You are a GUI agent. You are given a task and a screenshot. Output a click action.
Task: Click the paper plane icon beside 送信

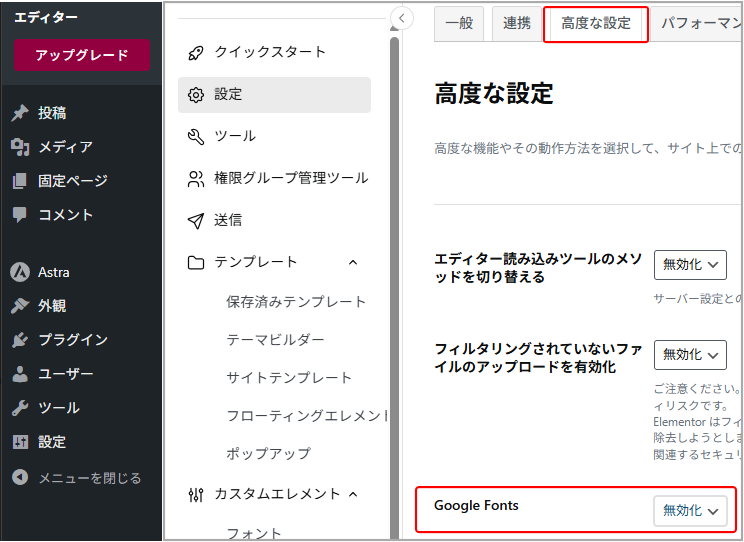(196, 220)
